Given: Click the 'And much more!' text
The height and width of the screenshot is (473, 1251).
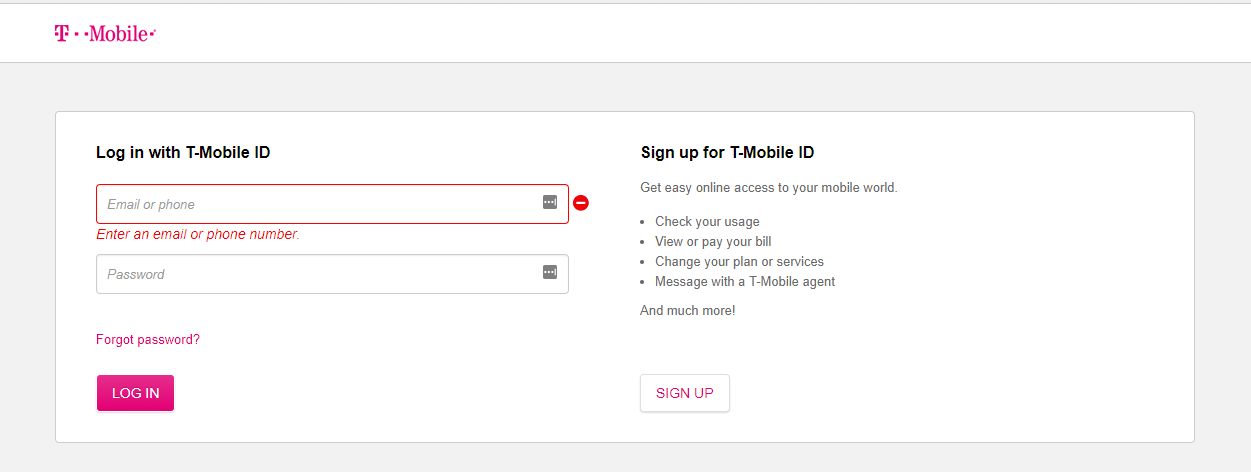Looking at the screenshot, I should [688, 311].
